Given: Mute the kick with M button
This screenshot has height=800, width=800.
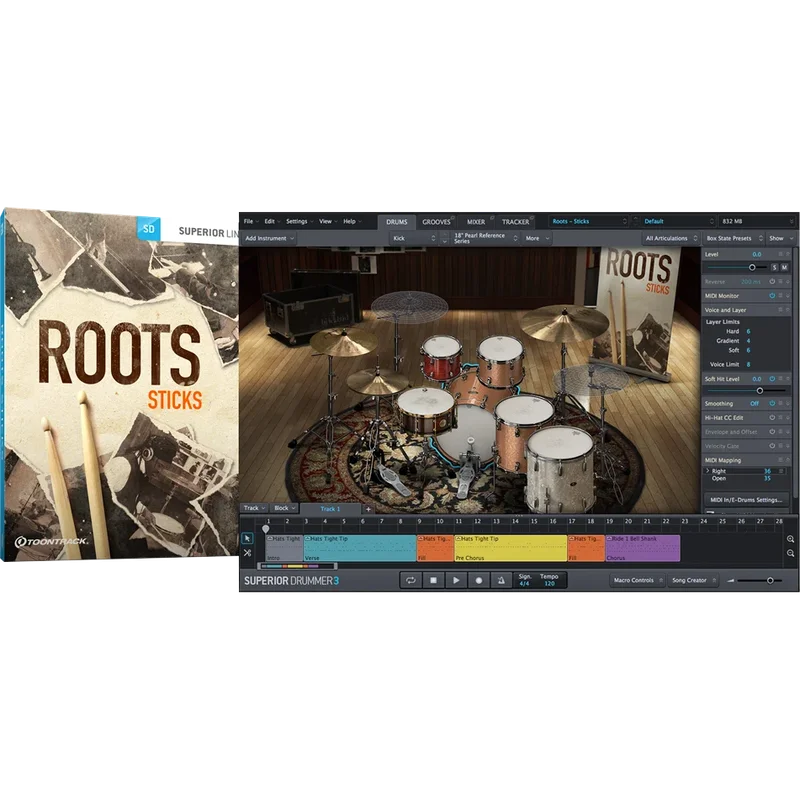Looking at the screenshot, I should 784,267.
